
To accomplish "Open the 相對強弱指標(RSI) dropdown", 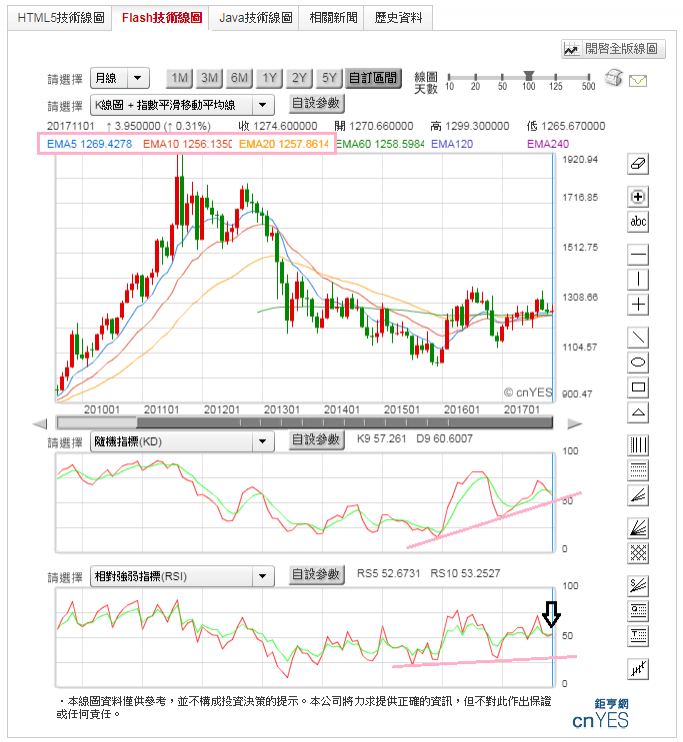I will [181, 576].
